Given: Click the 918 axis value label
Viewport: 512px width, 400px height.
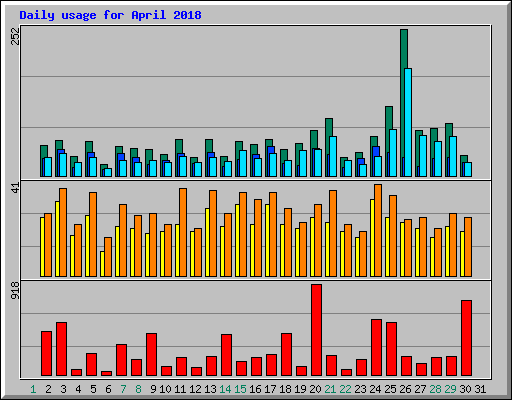Looking at the screenshot, I should [15, 290].
